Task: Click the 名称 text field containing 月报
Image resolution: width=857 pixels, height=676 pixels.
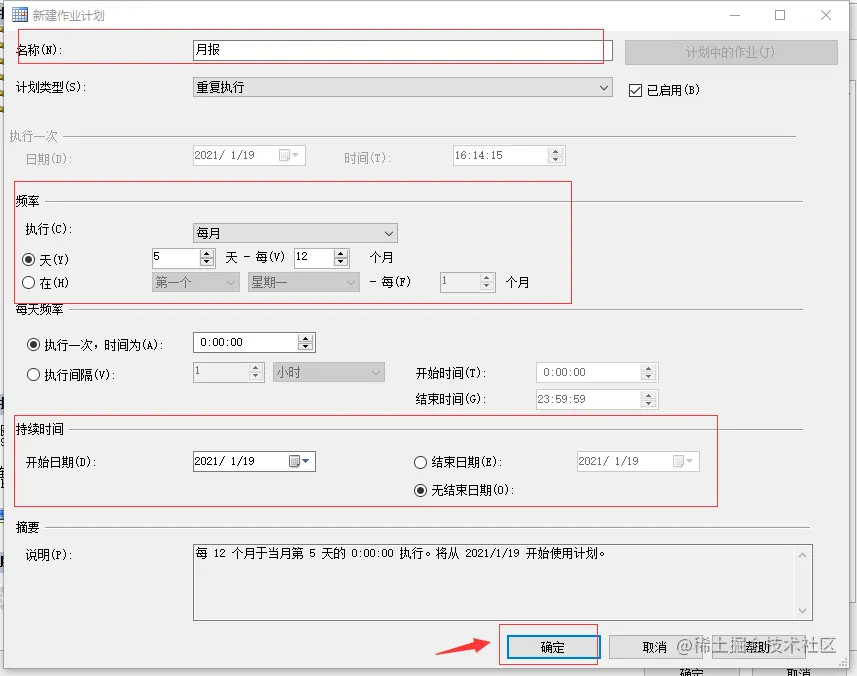Action: tap(402, 50)
